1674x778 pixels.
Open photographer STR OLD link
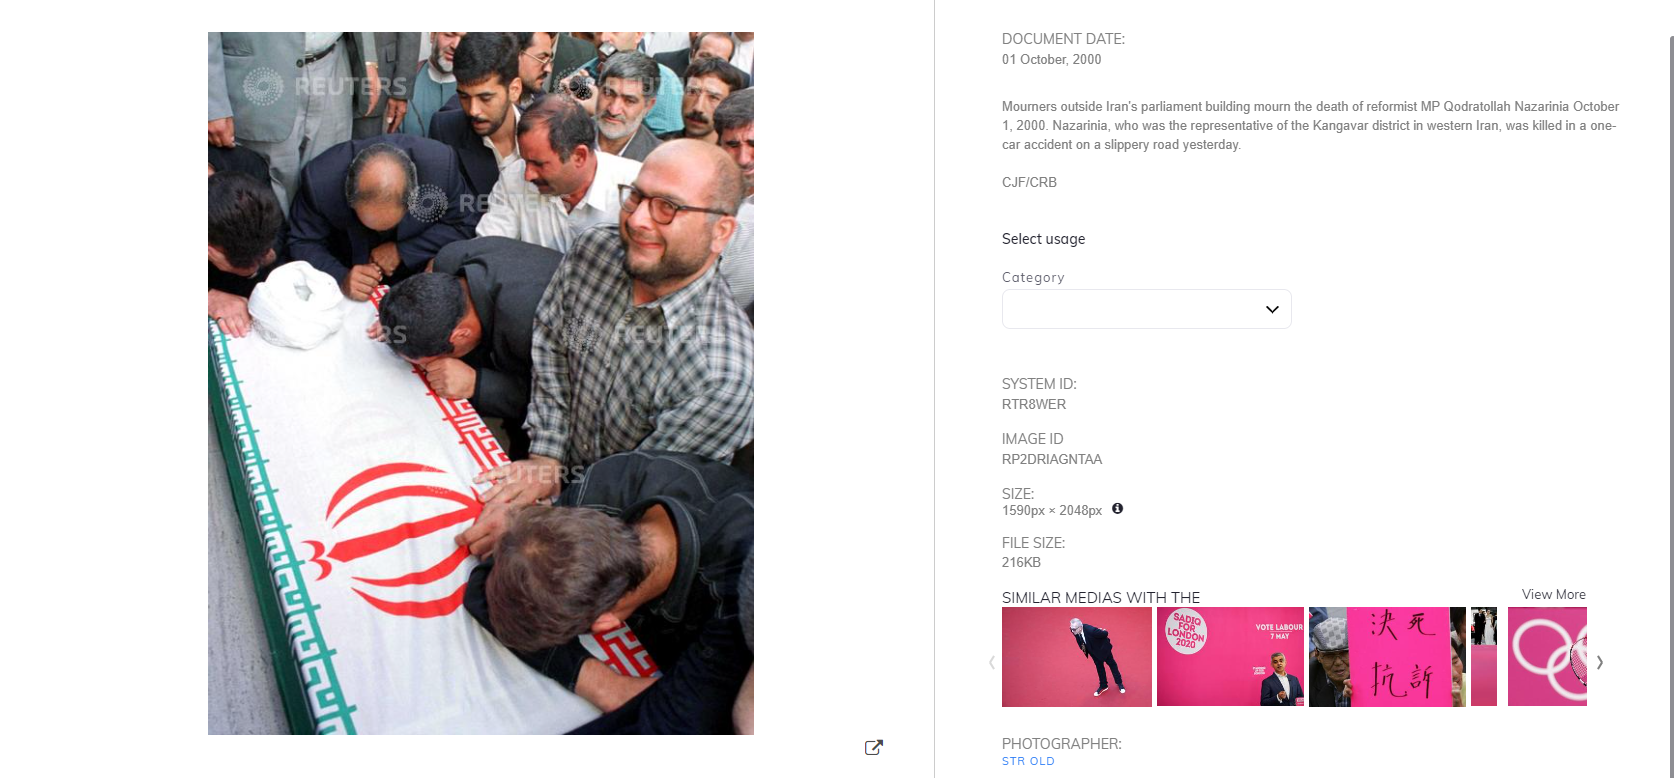tap(1028, 761)
